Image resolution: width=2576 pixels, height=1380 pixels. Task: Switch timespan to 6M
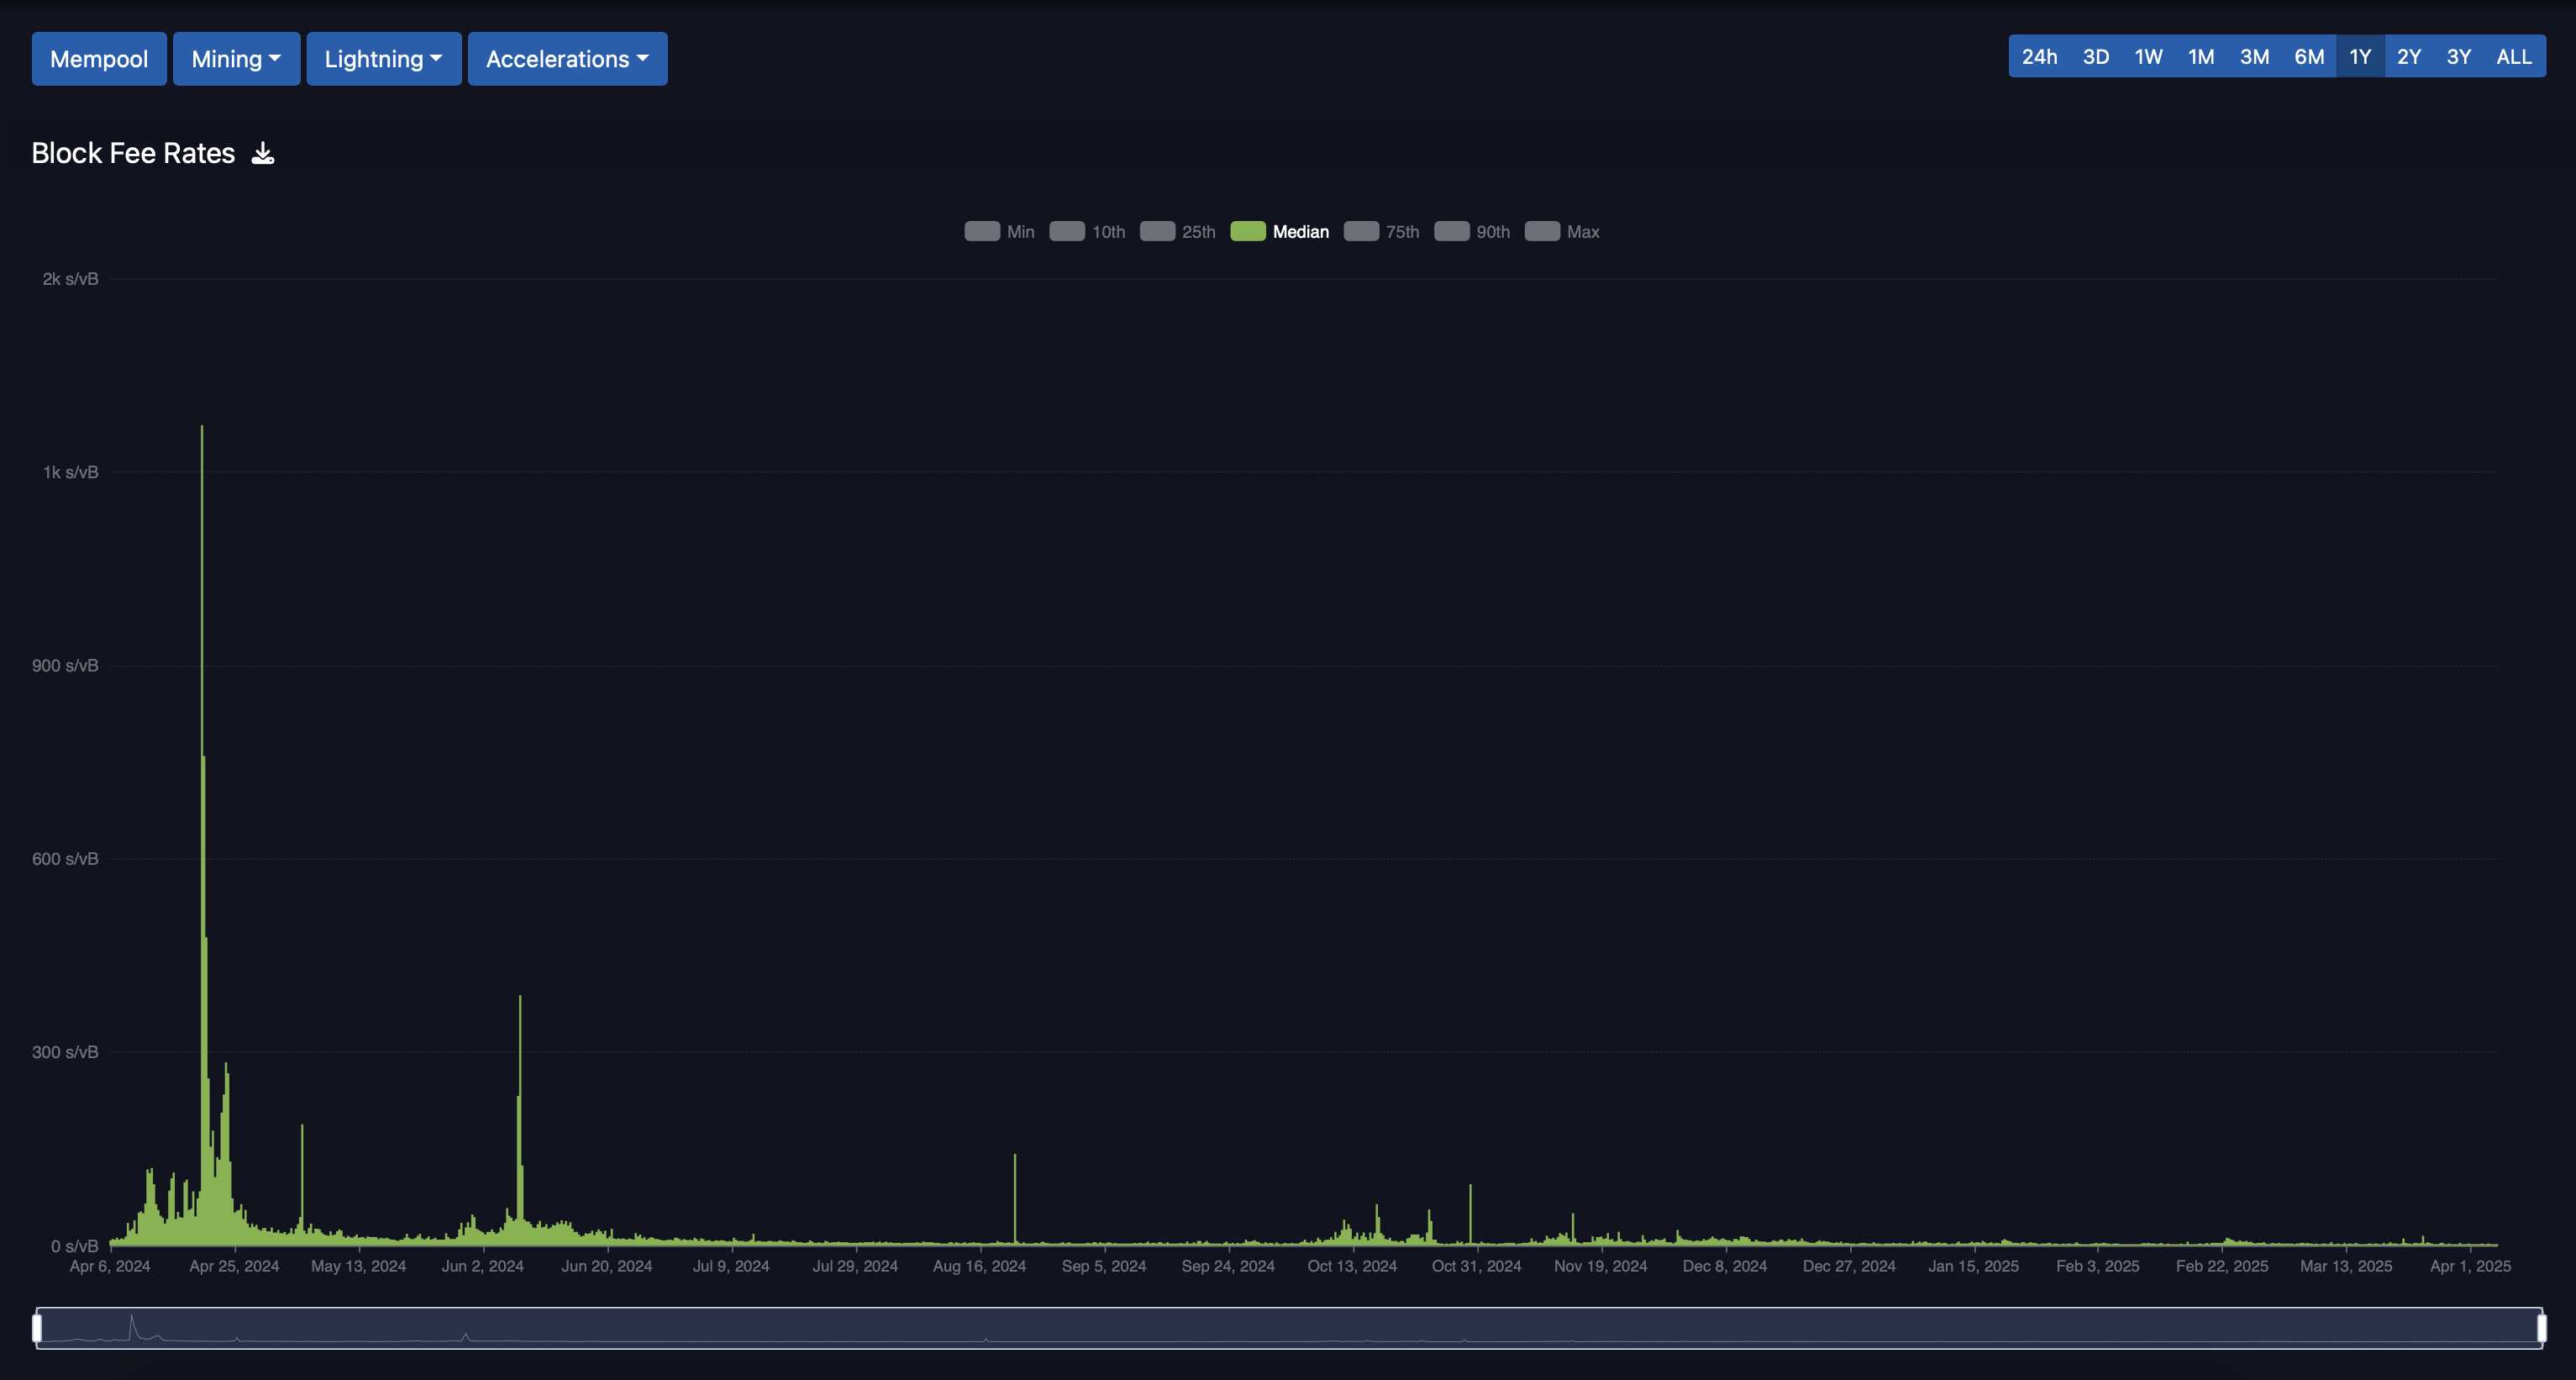pos(2309,57)
